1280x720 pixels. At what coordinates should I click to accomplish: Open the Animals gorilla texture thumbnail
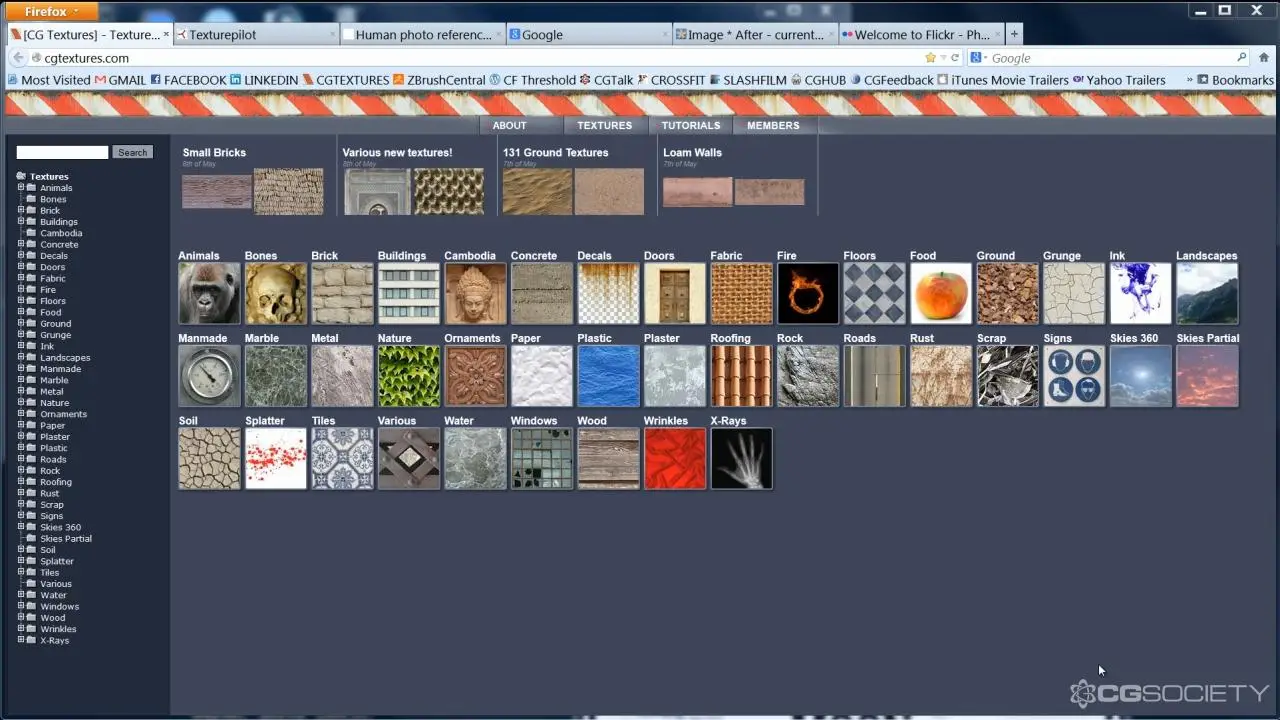click(209, 293)
